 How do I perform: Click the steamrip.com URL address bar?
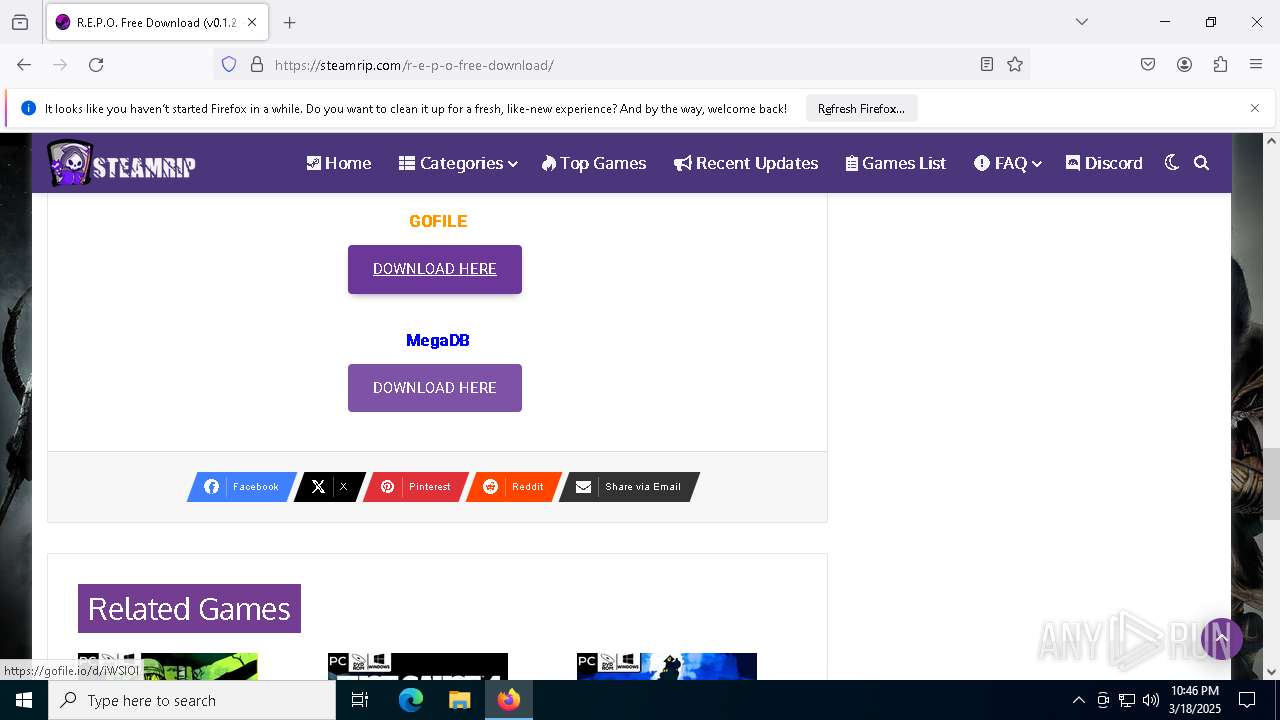[620, 65]
